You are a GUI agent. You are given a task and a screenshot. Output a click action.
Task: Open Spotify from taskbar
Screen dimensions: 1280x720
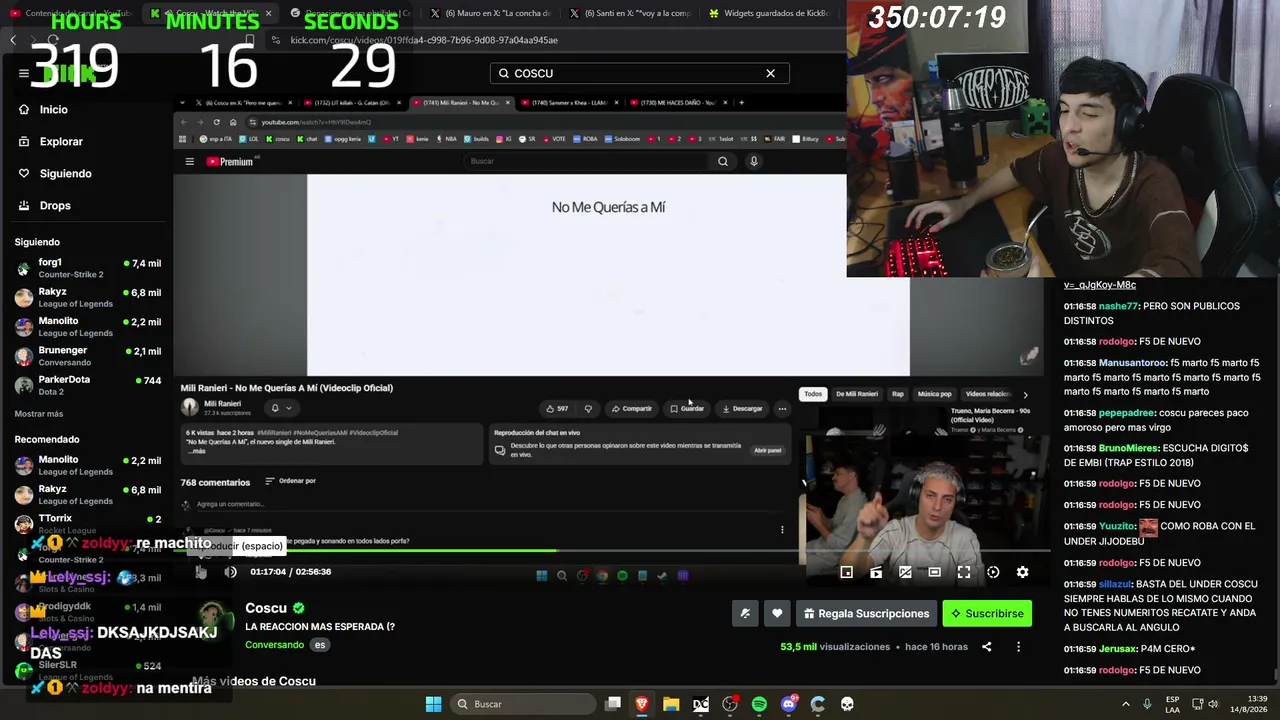tap(759, 704)
